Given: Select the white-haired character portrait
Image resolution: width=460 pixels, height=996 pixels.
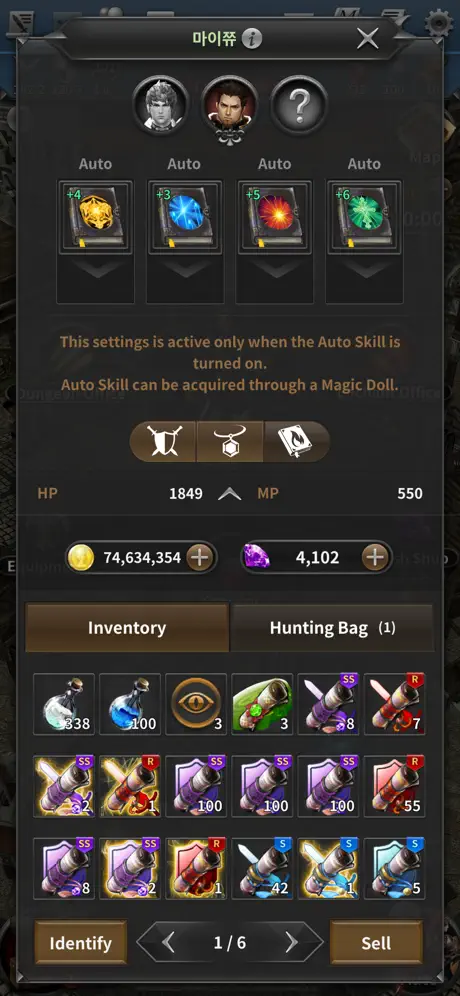Looking at the screenshot, I should pyautogui.click(x=161, y=104).
